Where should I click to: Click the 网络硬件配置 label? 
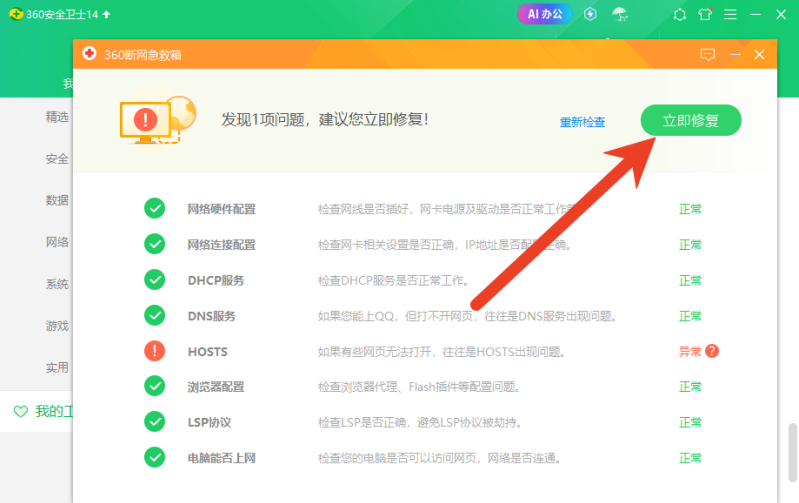(221, 209)
